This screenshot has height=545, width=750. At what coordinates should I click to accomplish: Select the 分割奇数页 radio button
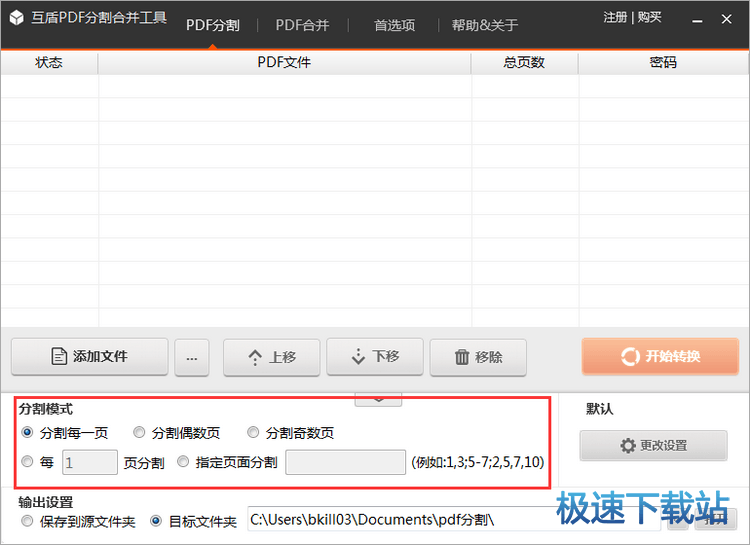pos(253,433)
